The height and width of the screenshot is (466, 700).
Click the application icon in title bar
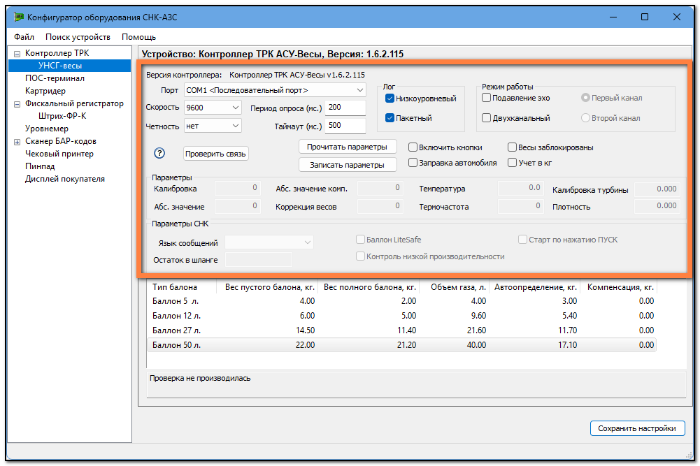click(x=18, y=17)
